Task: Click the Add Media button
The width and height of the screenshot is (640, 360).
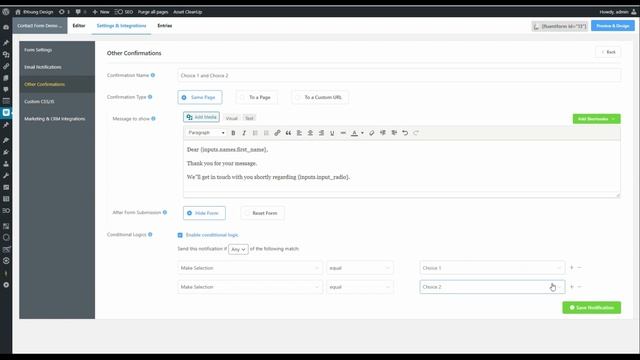Action: point(201,117)
